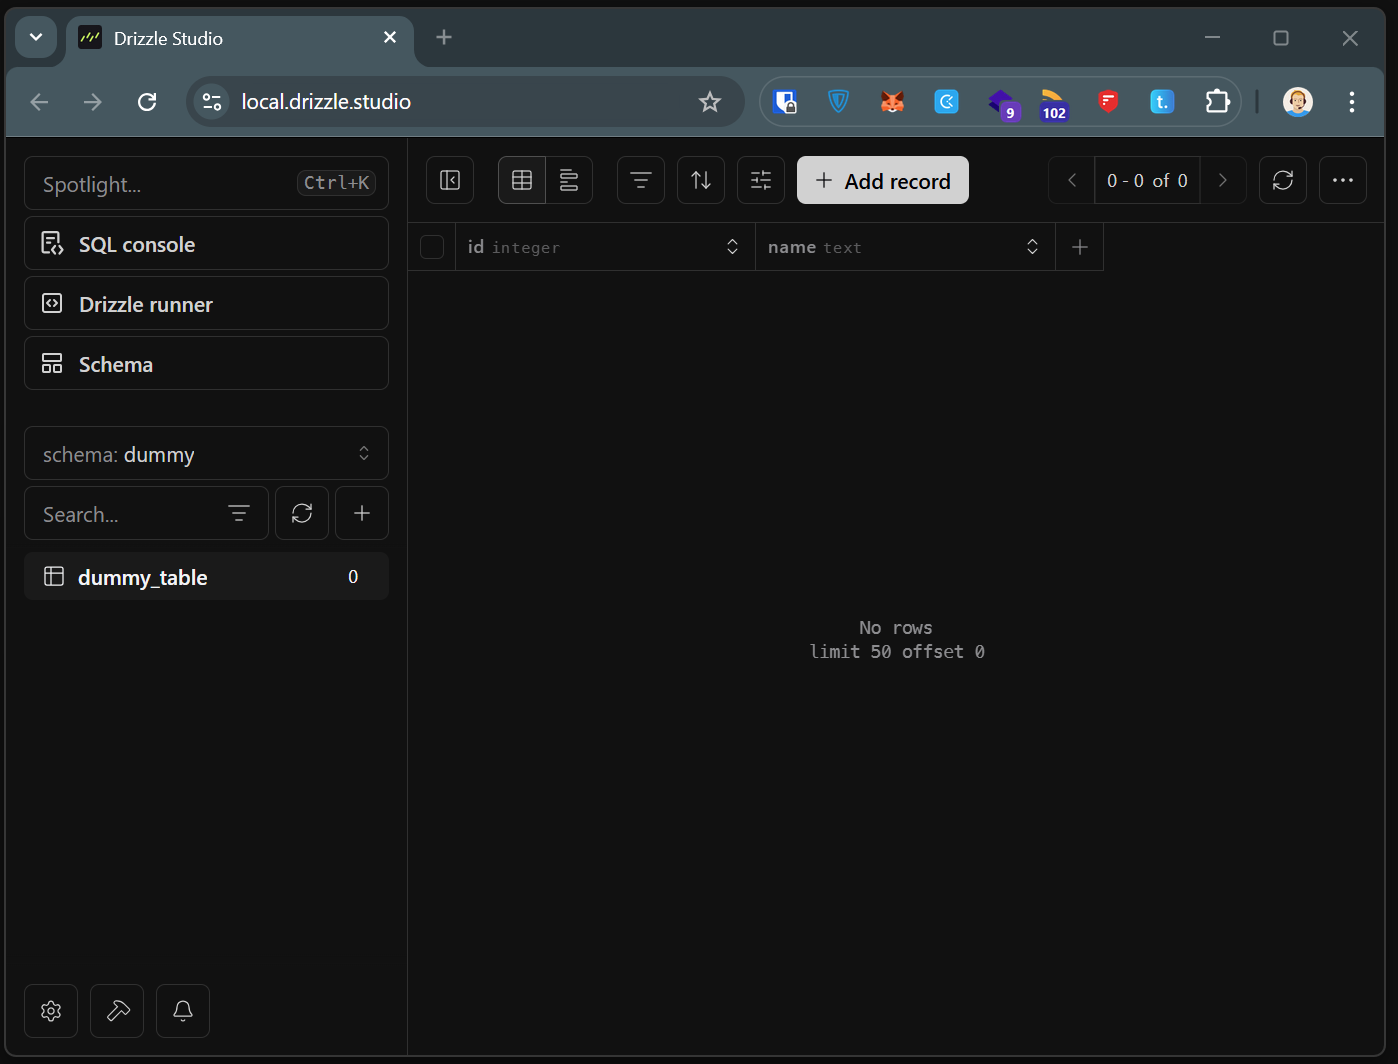Open sort options with arrows icon

coord(701,180)
